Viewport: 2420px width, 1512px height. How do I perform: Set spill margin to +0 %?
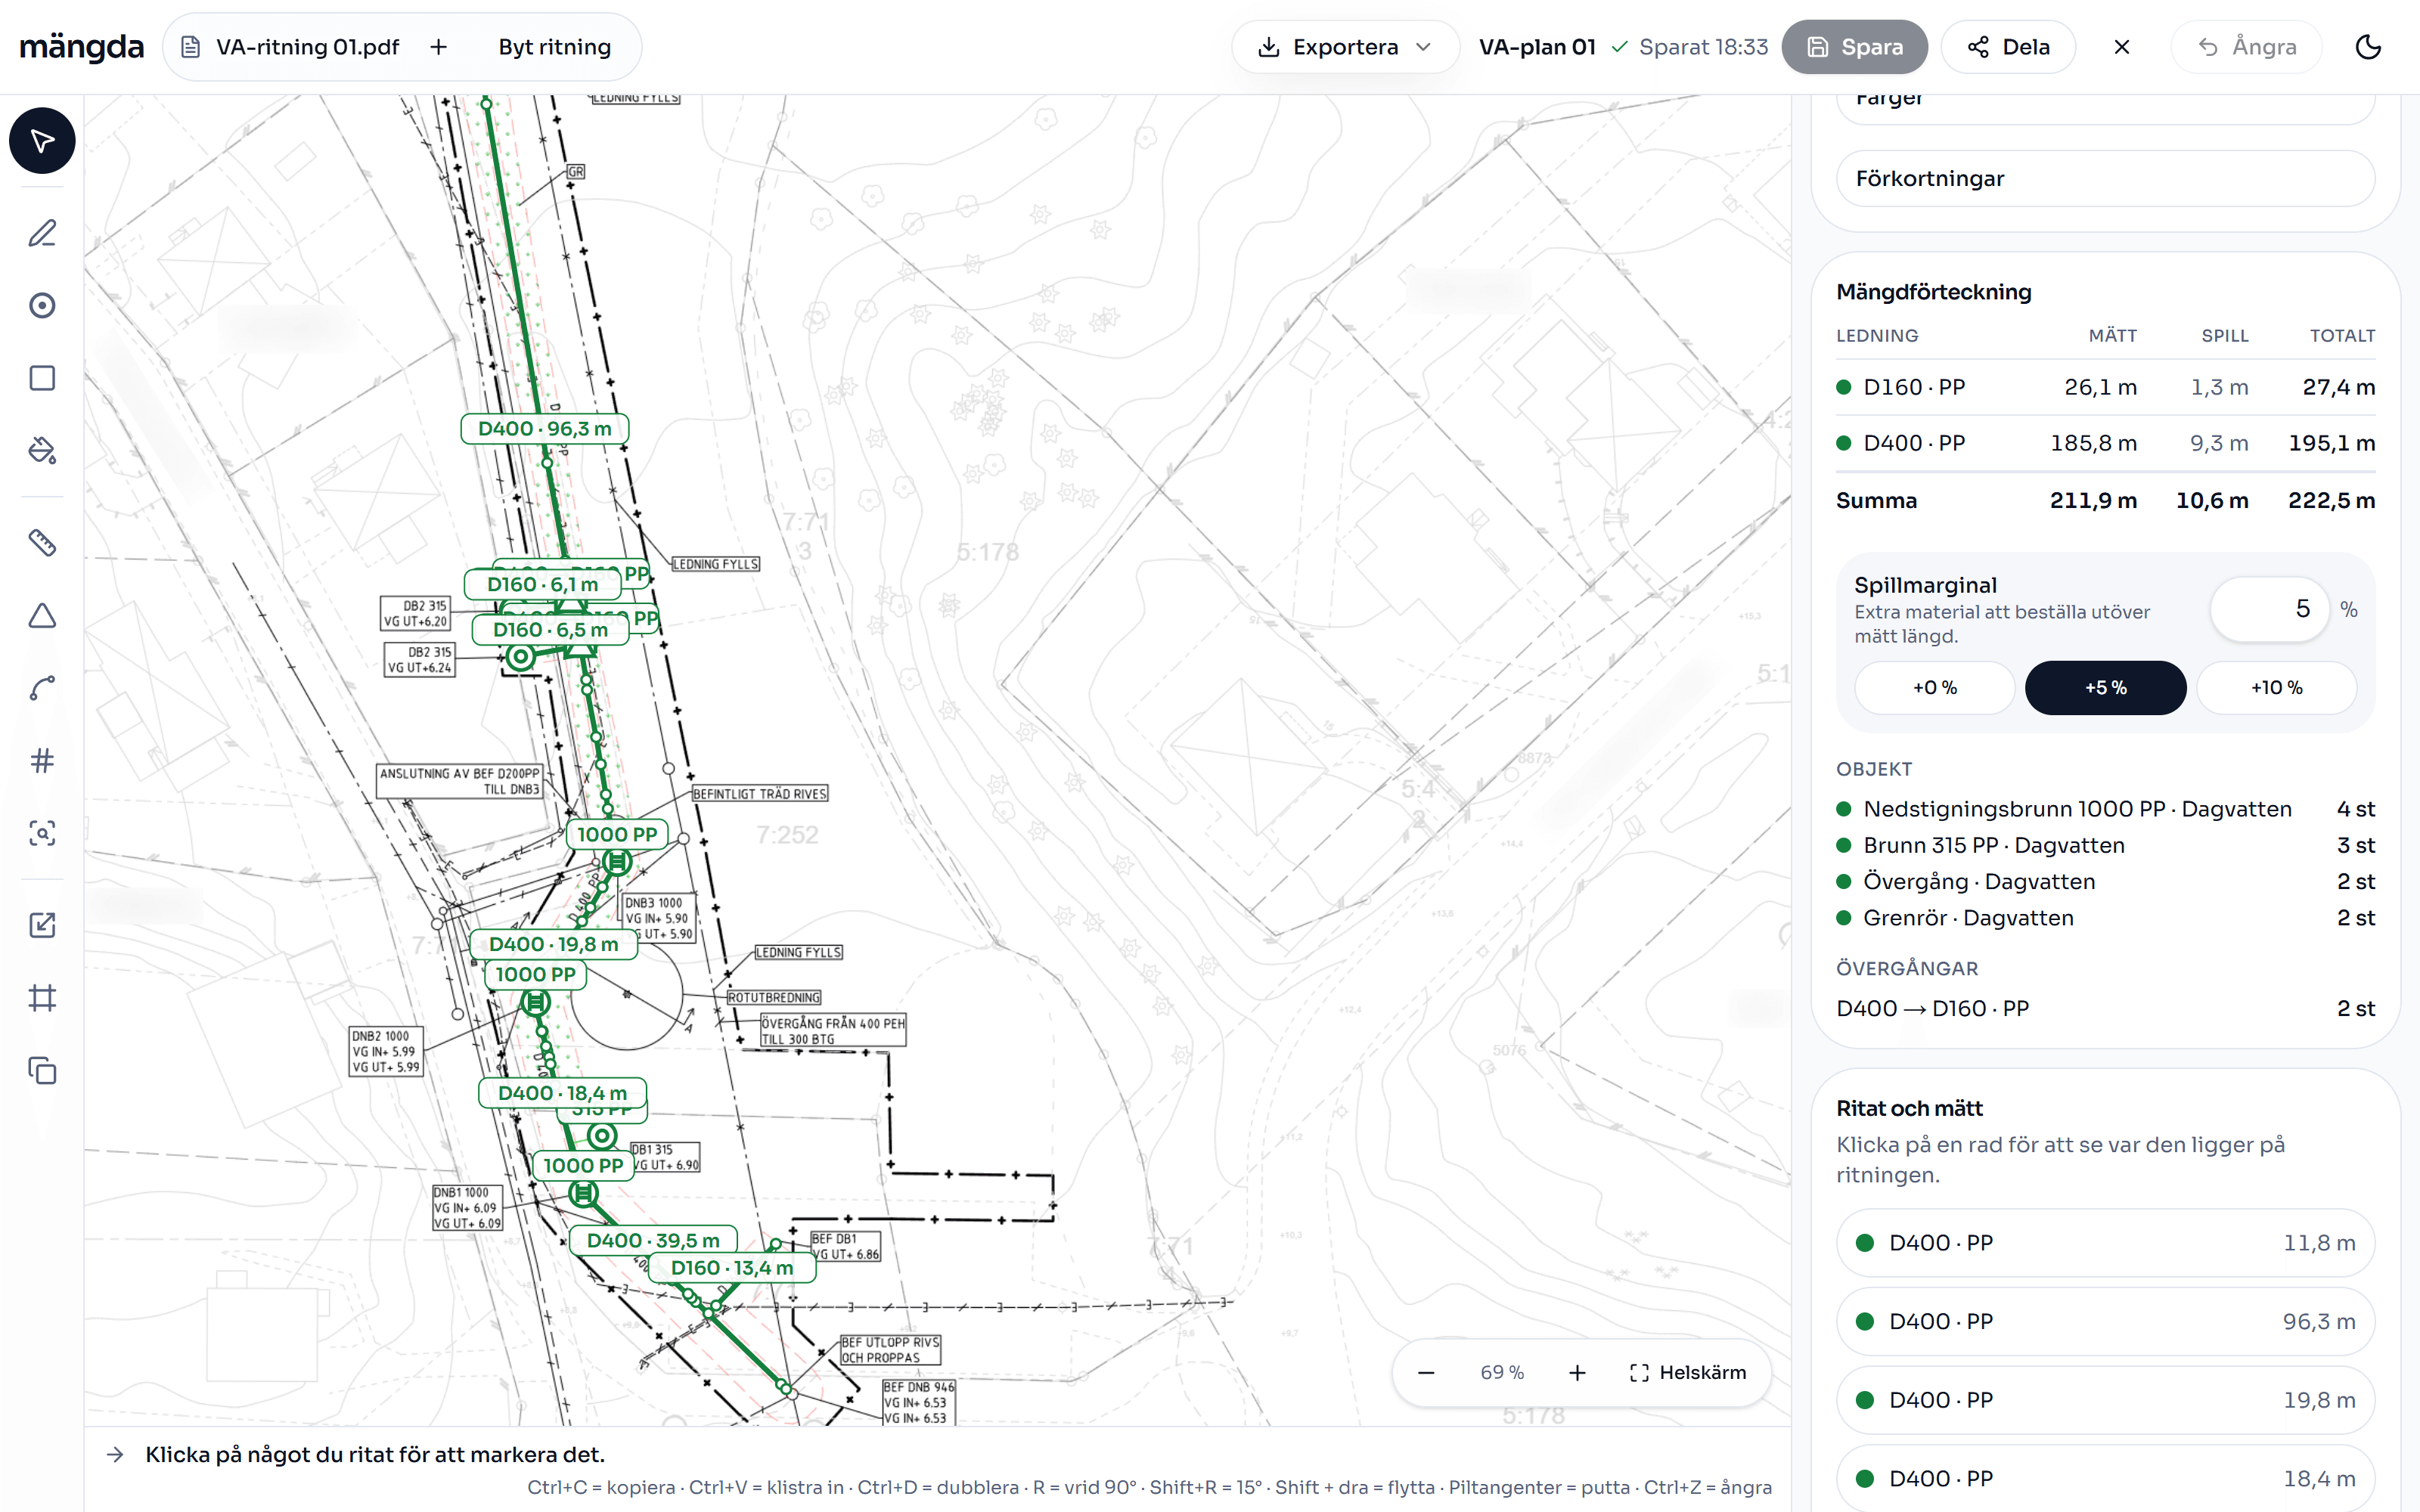[x=1934, y=688]
